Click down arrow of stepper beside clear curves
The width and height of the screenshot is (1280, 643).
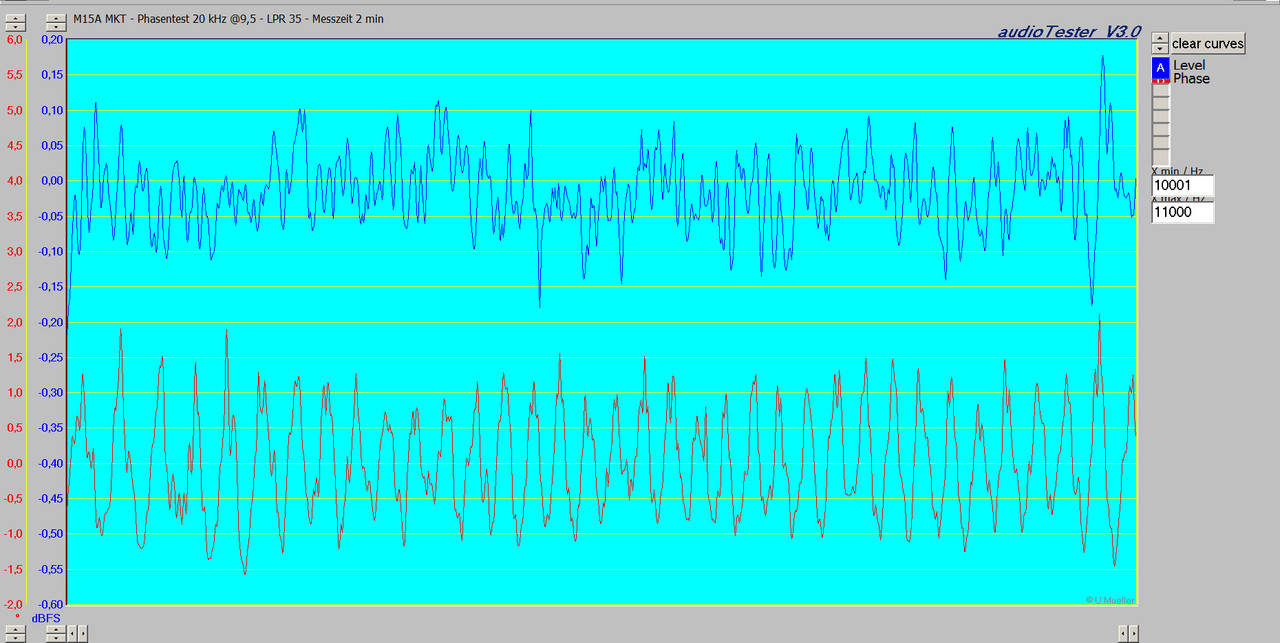pos(1160,48)
